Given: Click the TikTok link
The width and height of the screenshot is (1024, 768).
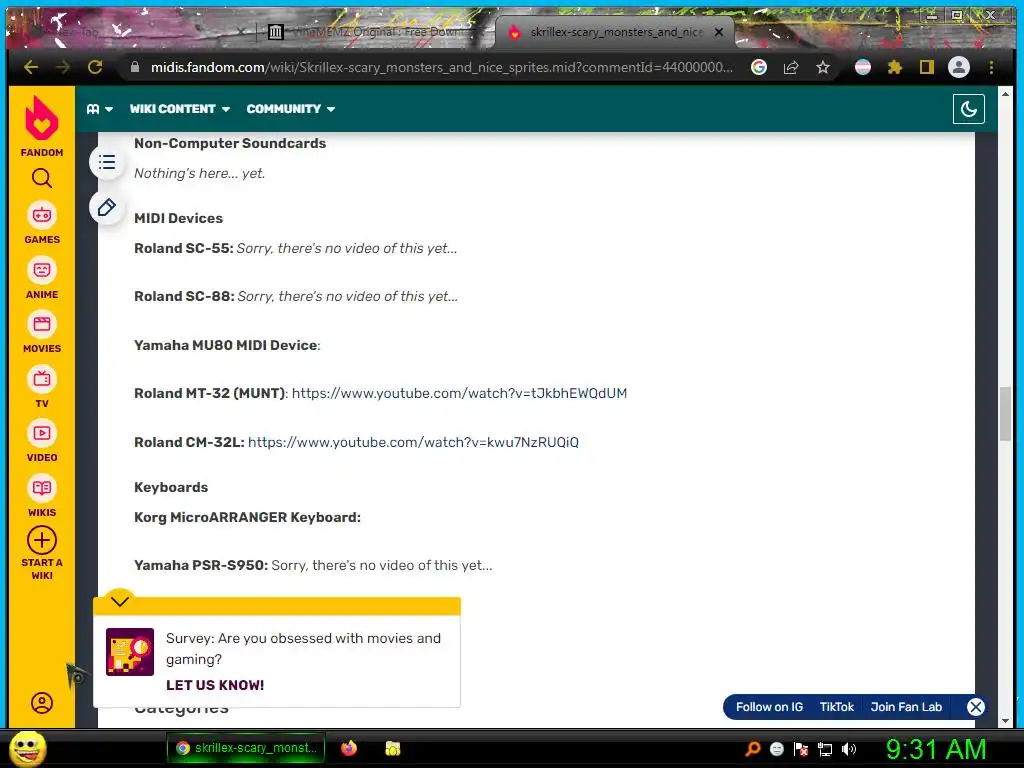Looking at the screenshot, I should point(837,707).
